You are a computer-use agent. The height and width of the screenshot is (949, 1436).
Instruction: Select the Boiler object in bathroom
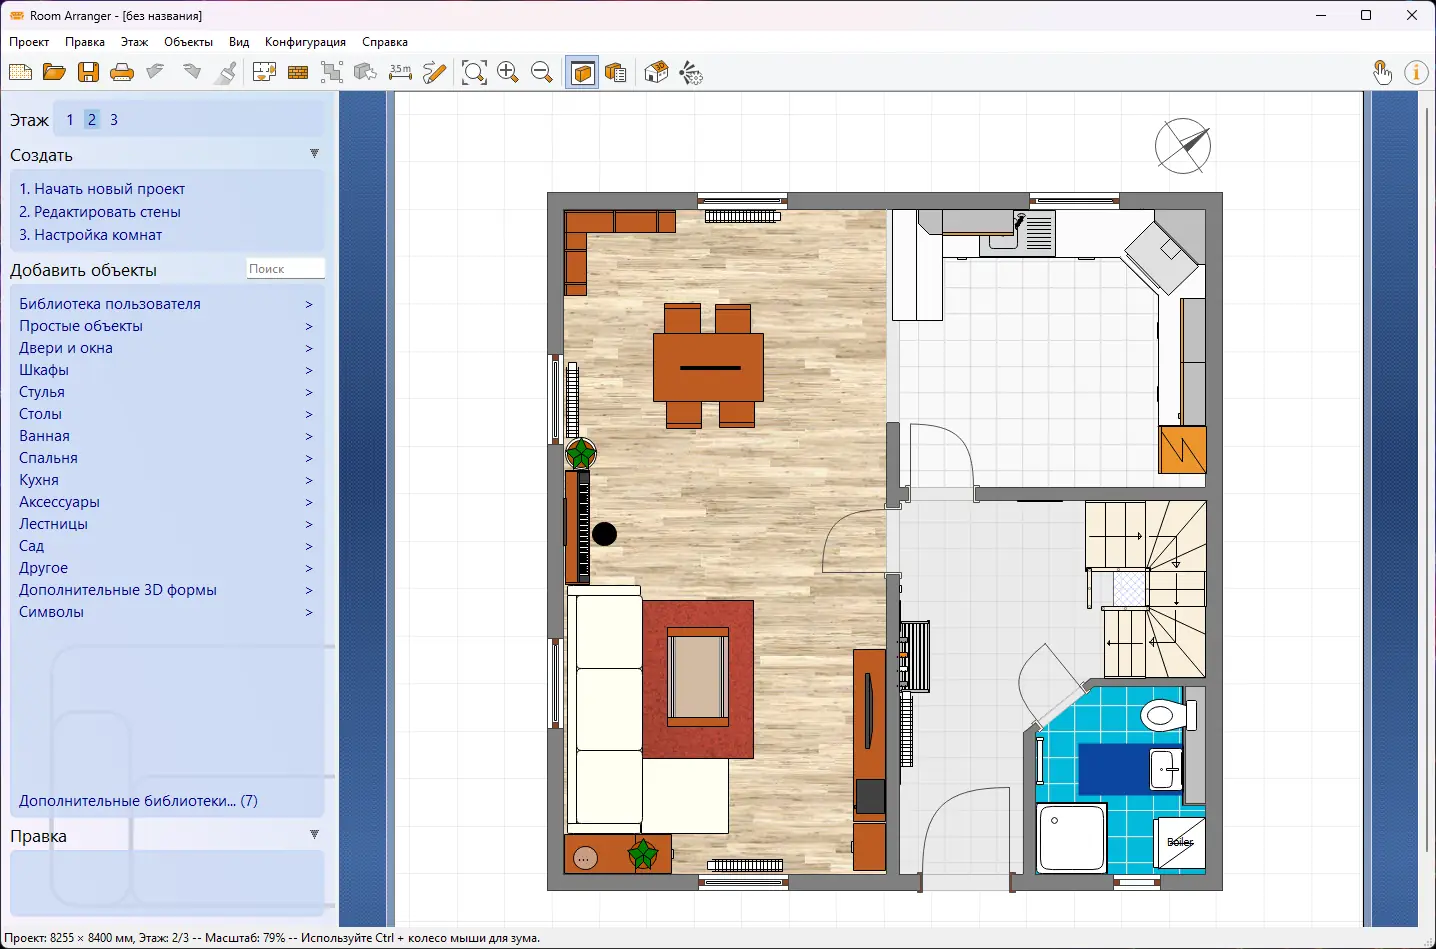click(x=1180, y=843)
